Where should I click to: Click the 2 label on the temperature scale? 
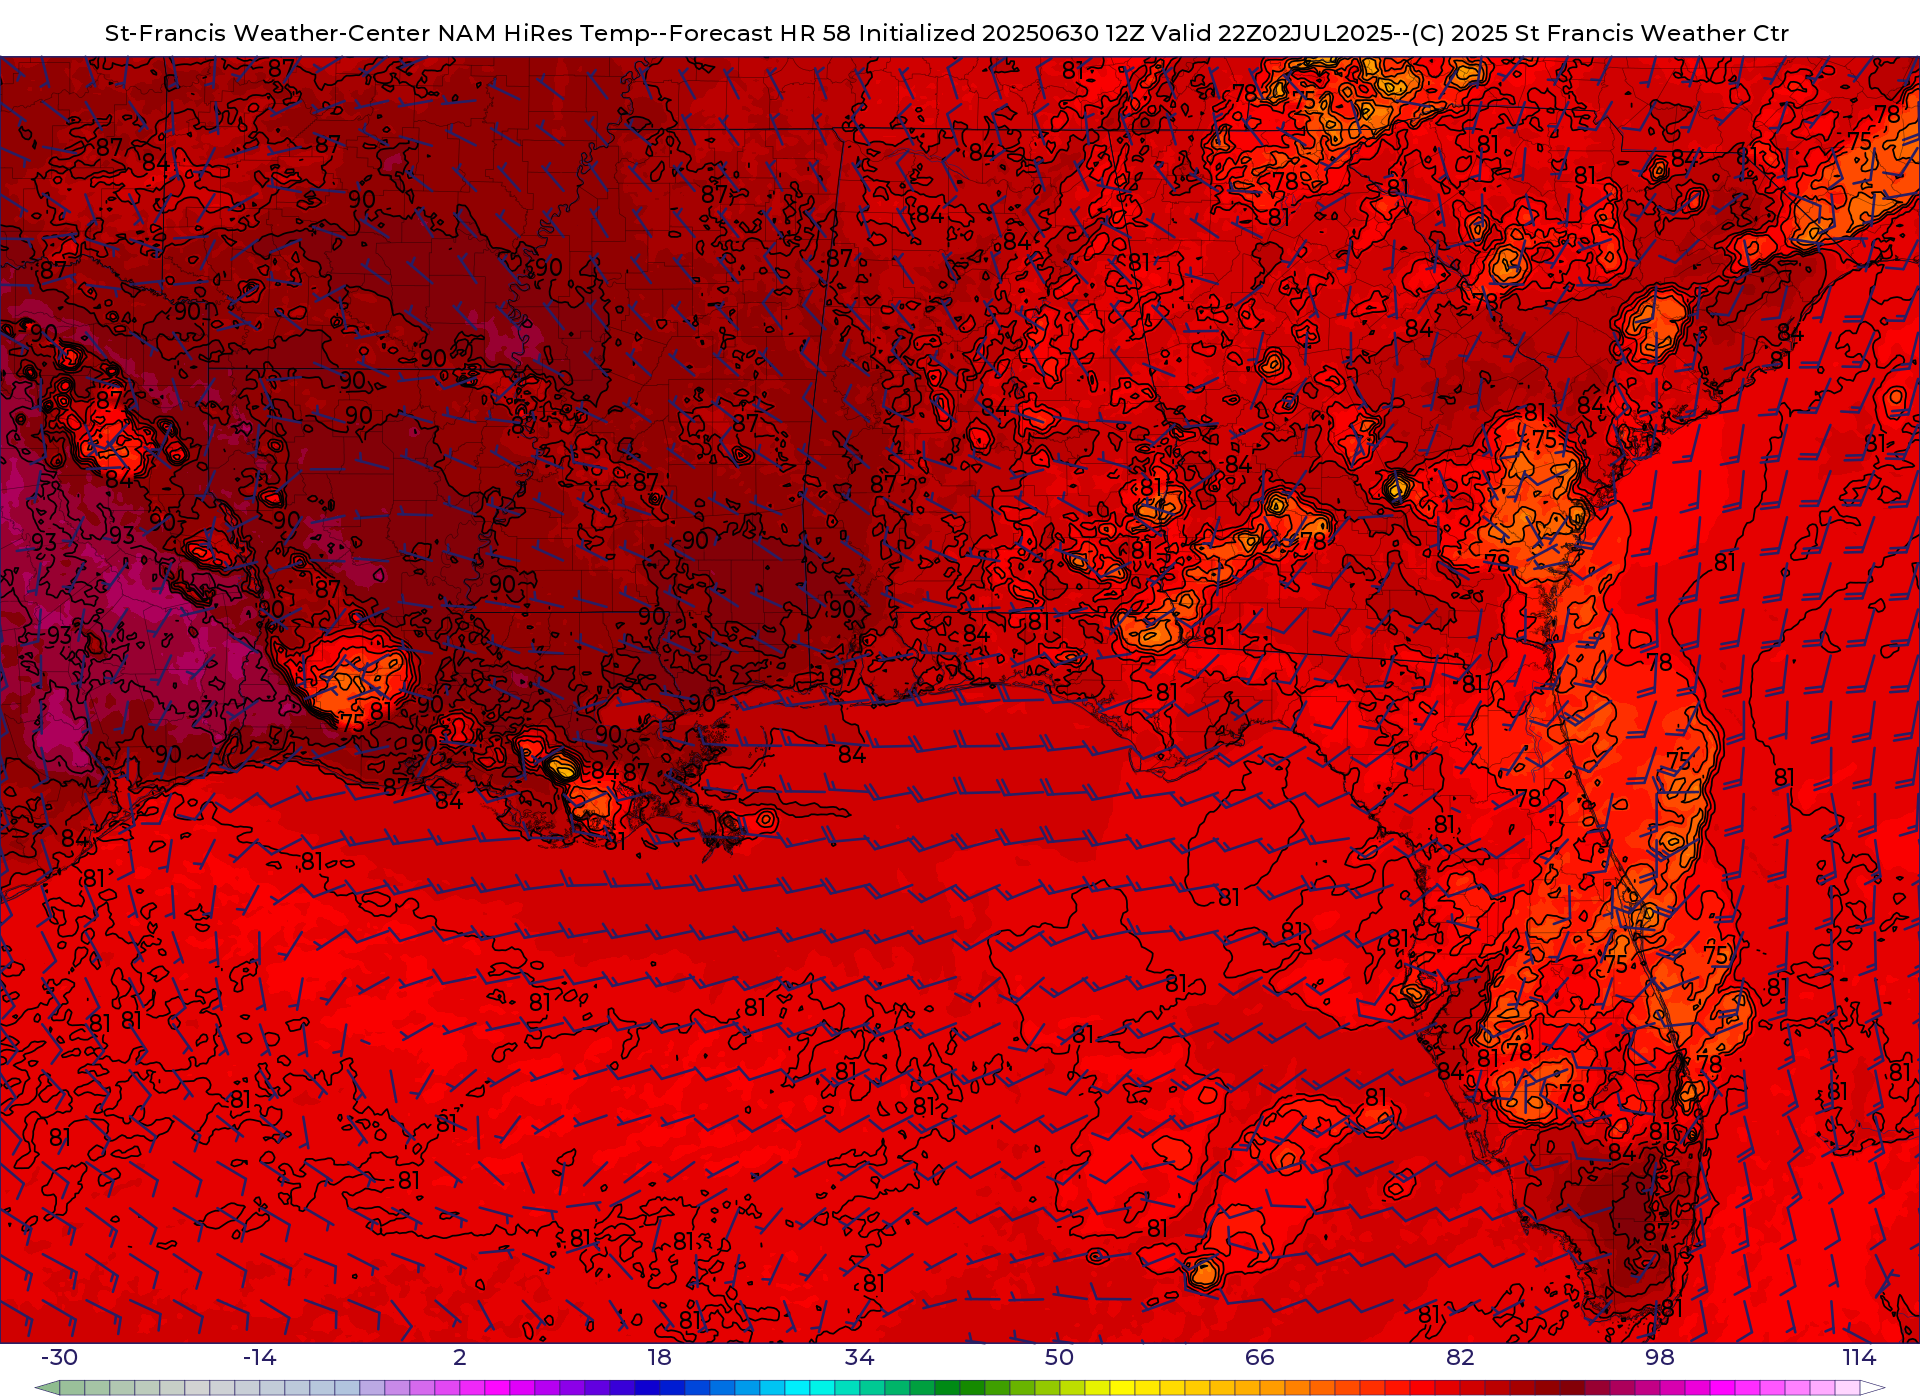[460, 1357]
